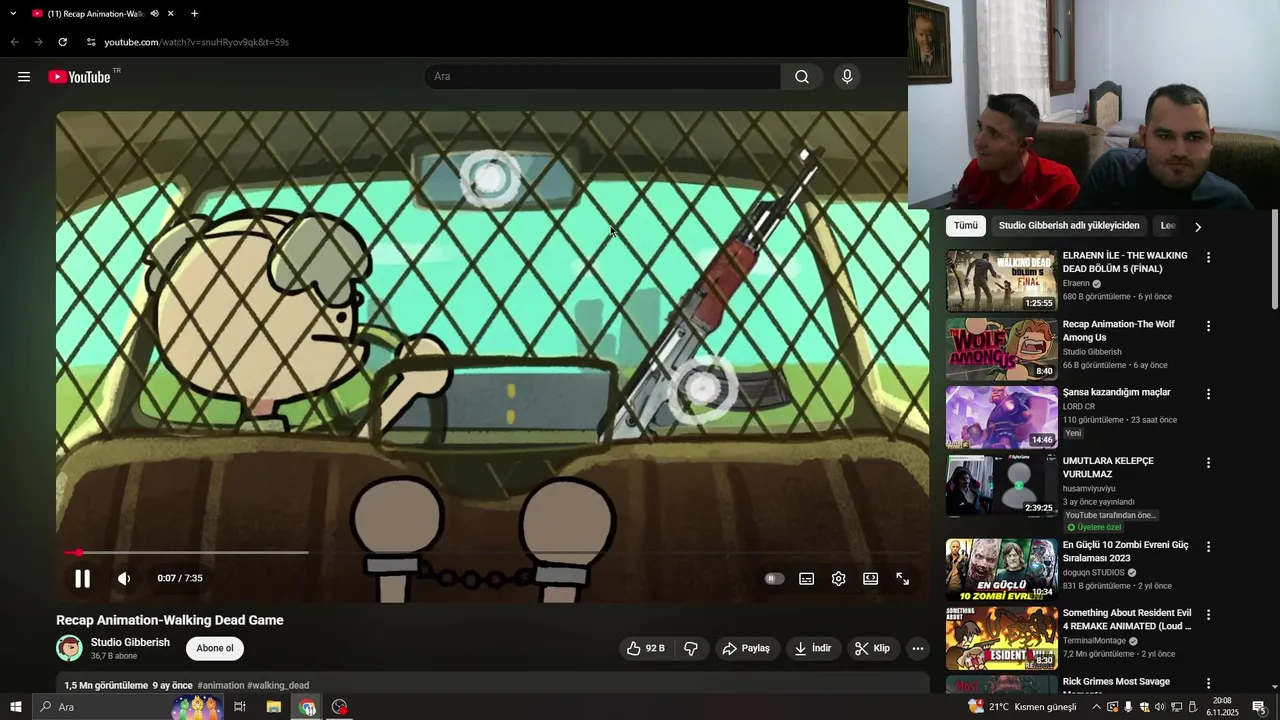Open Şansa kazandığım maçlar thumbnail
The height and width of the screenshot is (720, 1280).
[x=1001, y=418]
